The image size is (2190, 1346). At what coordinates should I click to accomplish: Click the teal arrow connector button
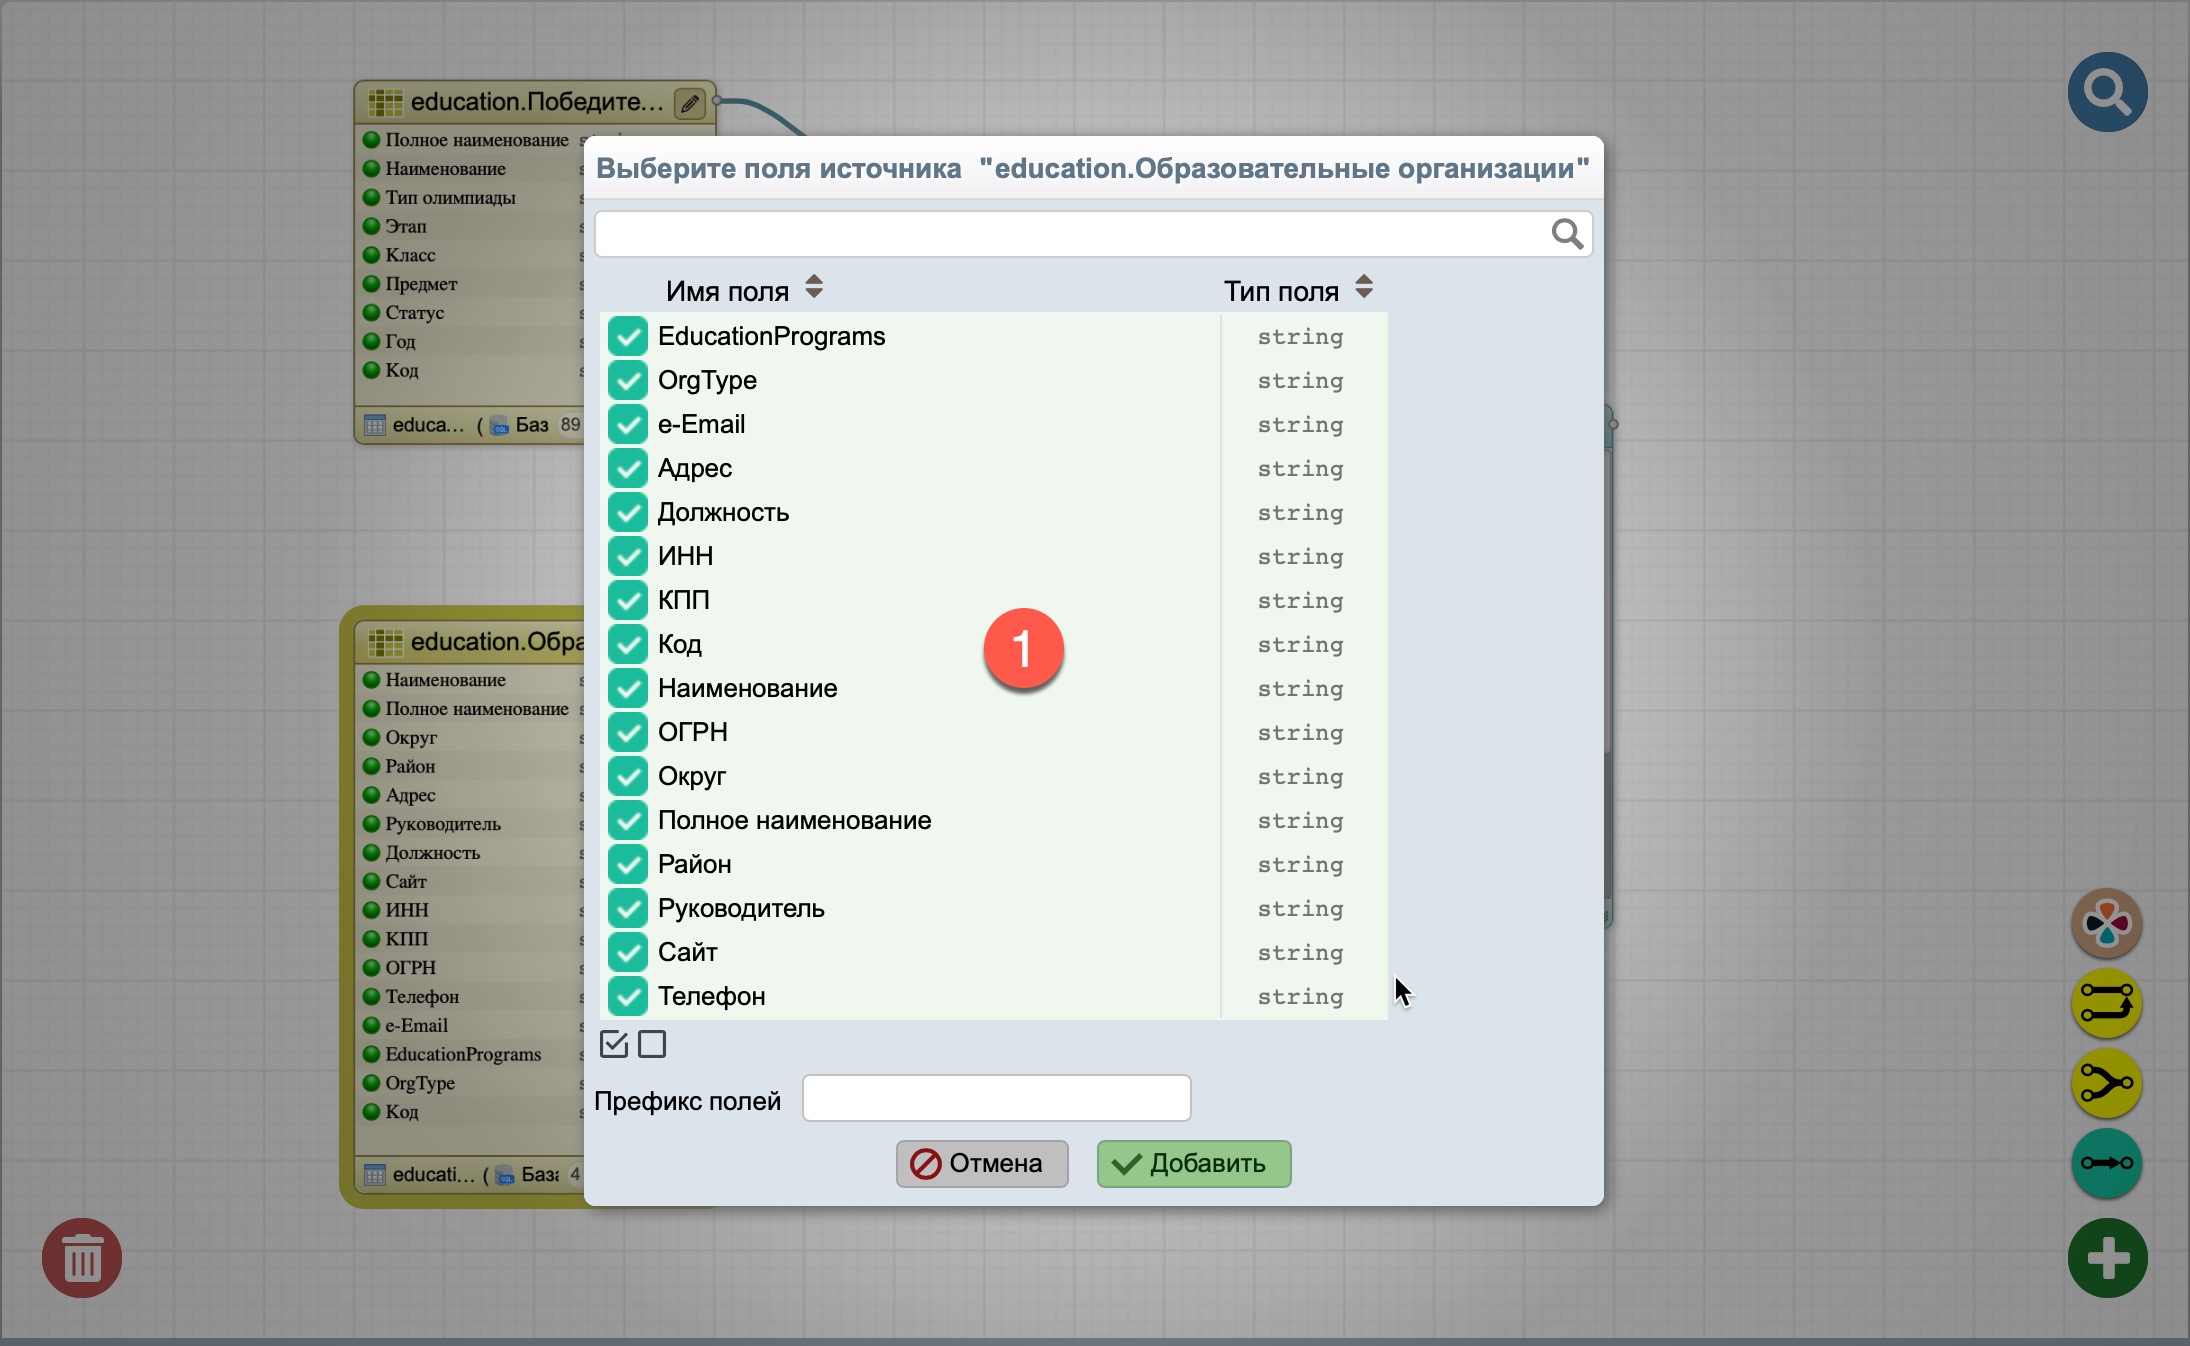click(x=2106, y=1163)
